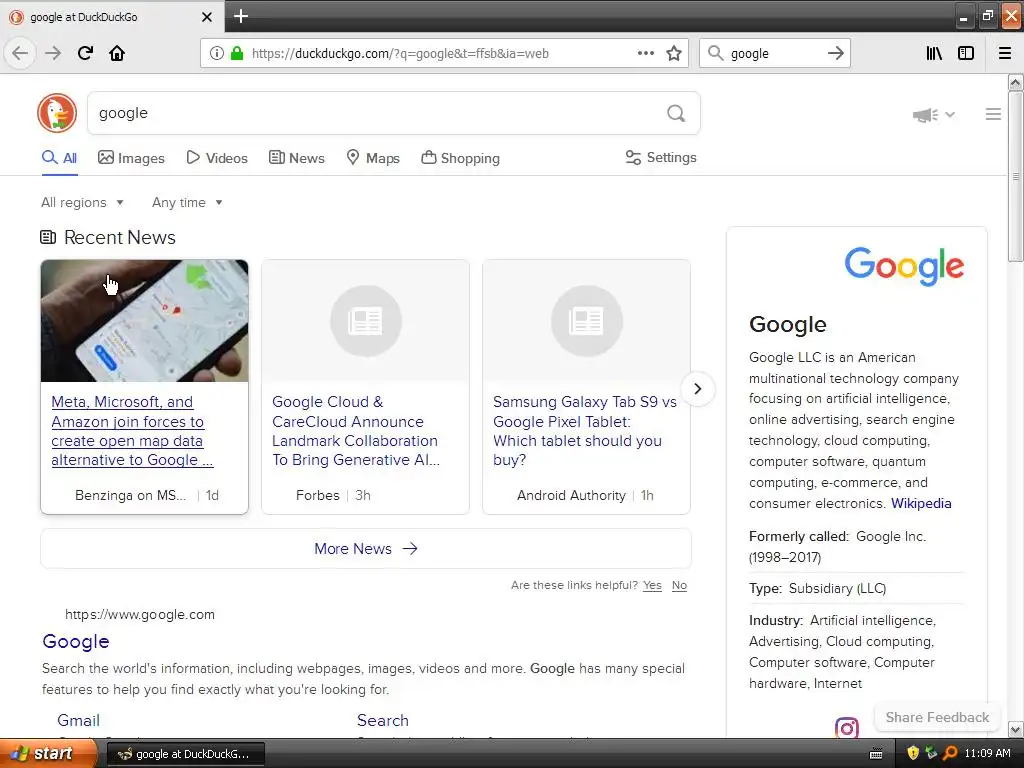The height and width of the screenshot is (768, 1024).
Task: Answer No to links helpful question
Action: (679, 585)
